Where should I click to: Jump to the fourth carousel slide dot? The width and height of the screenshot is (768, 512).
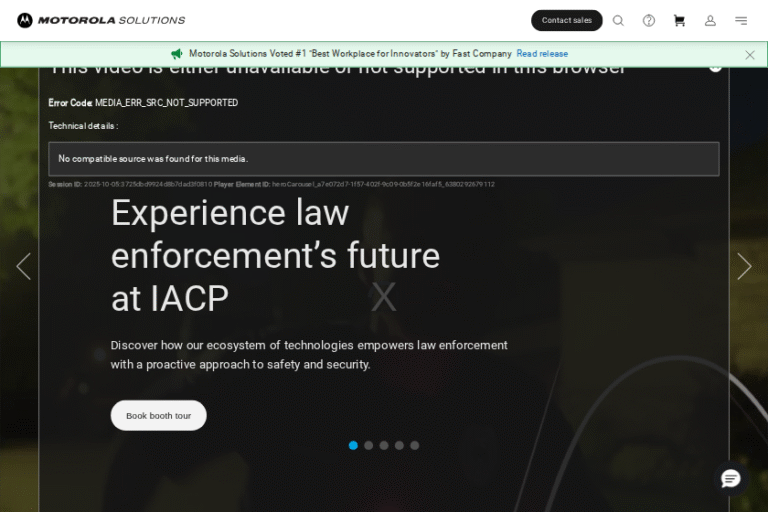coord(399,445)
